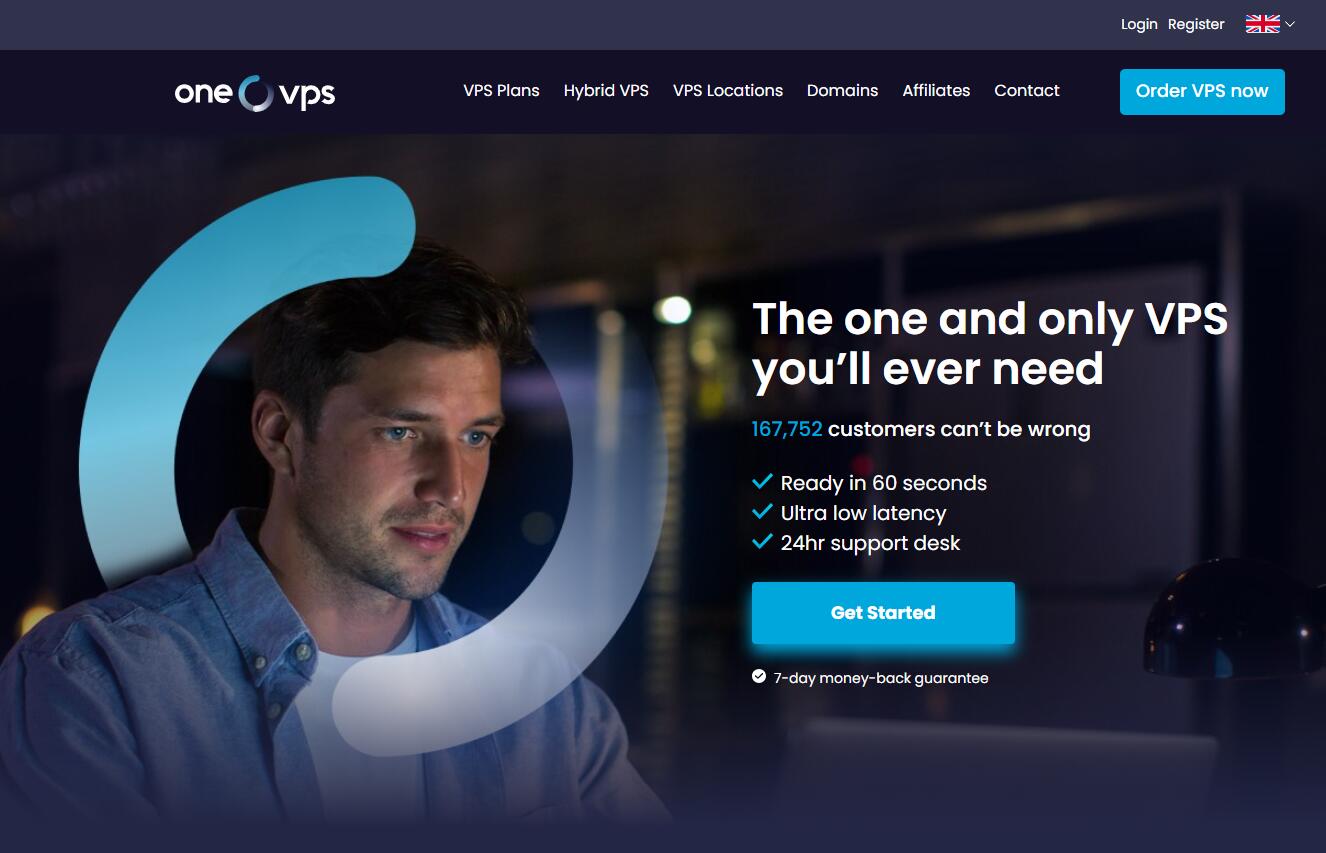1326x853 pixels.
Task: Click the UK flag language icon
Action: pyautogui.click(x=1262, y=24)
